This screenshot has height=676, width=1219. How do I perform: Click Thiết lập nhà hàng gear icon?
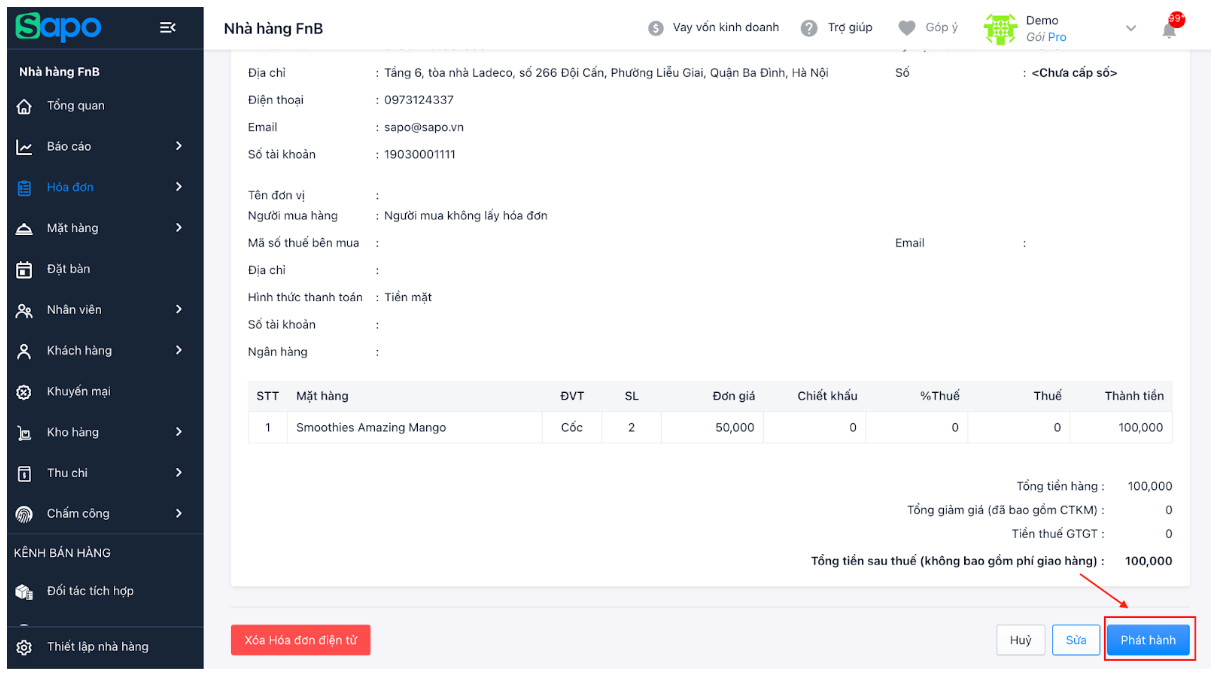(25, 647)
